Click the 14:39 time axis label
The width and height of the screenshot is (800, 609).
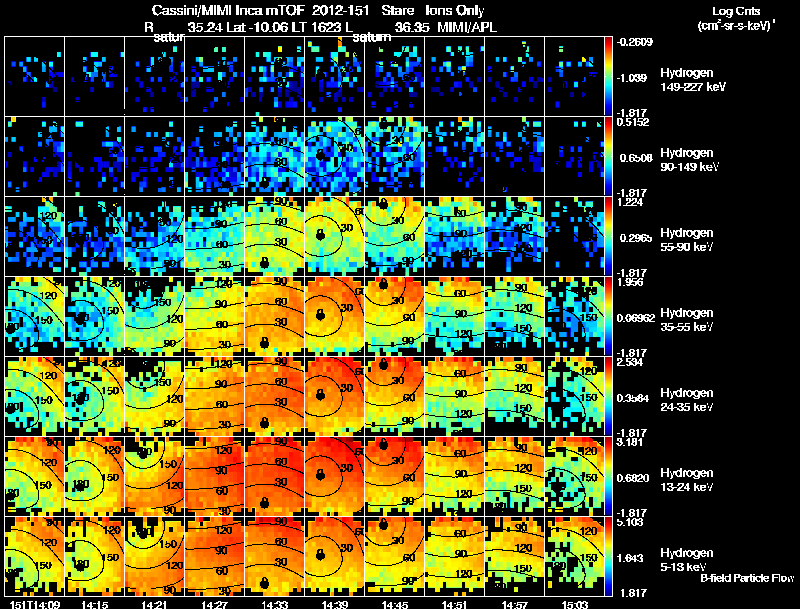pos(335,605)
